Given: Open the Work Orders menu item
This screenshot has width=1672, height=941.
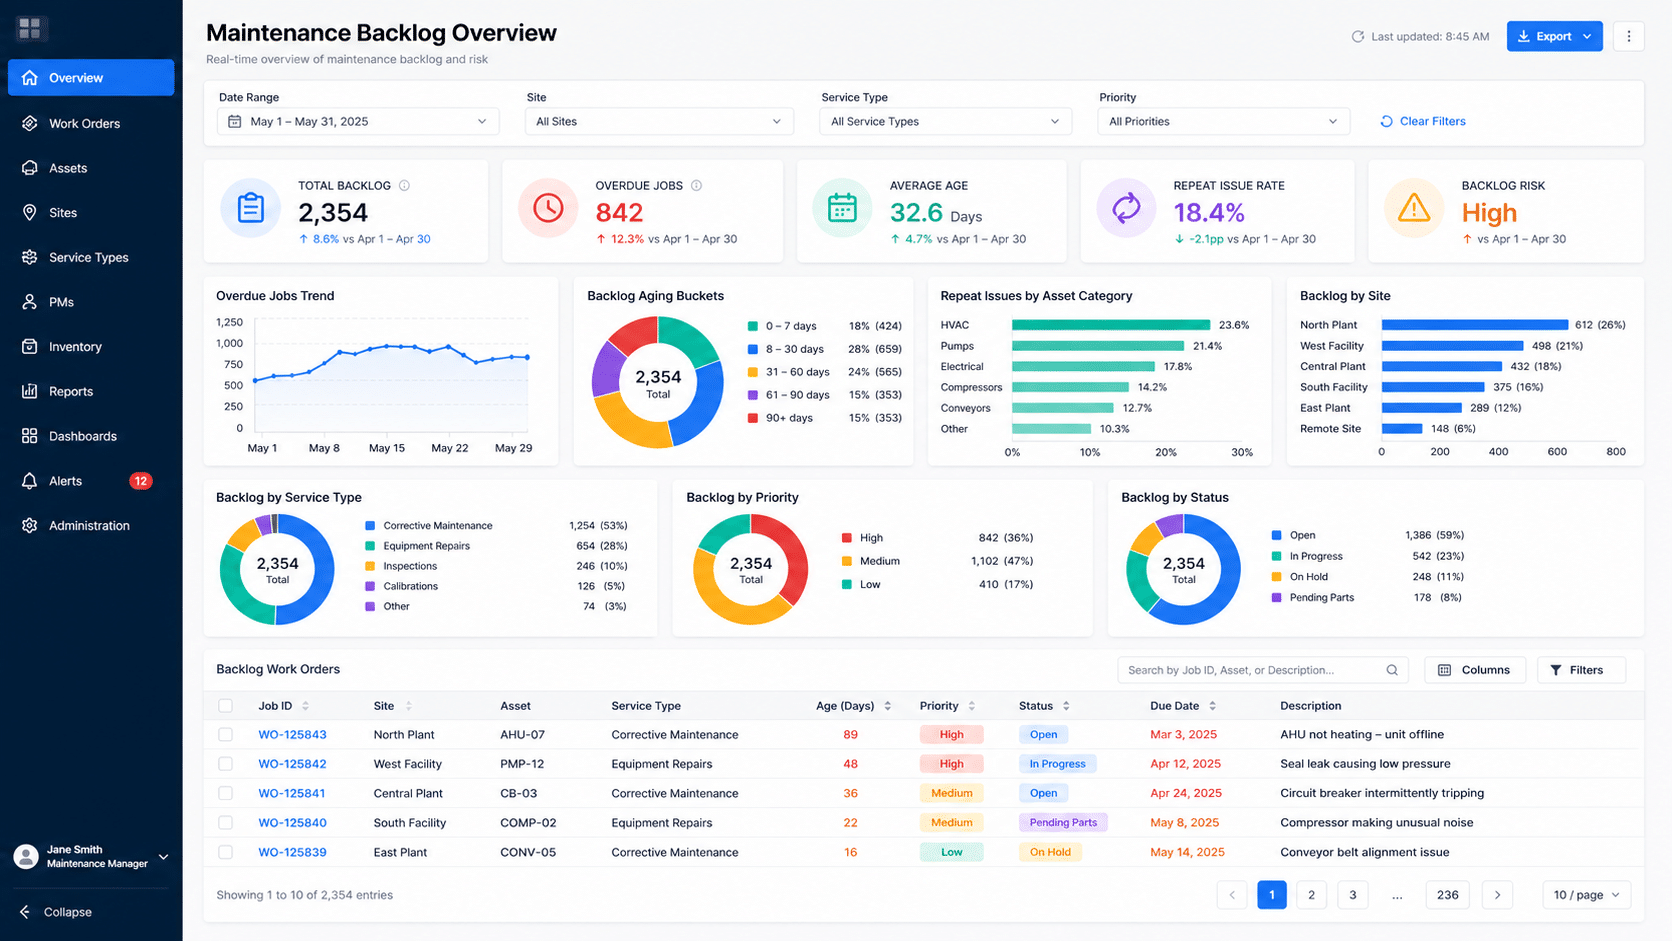Looking at the screenshot, I should point(91,123).
